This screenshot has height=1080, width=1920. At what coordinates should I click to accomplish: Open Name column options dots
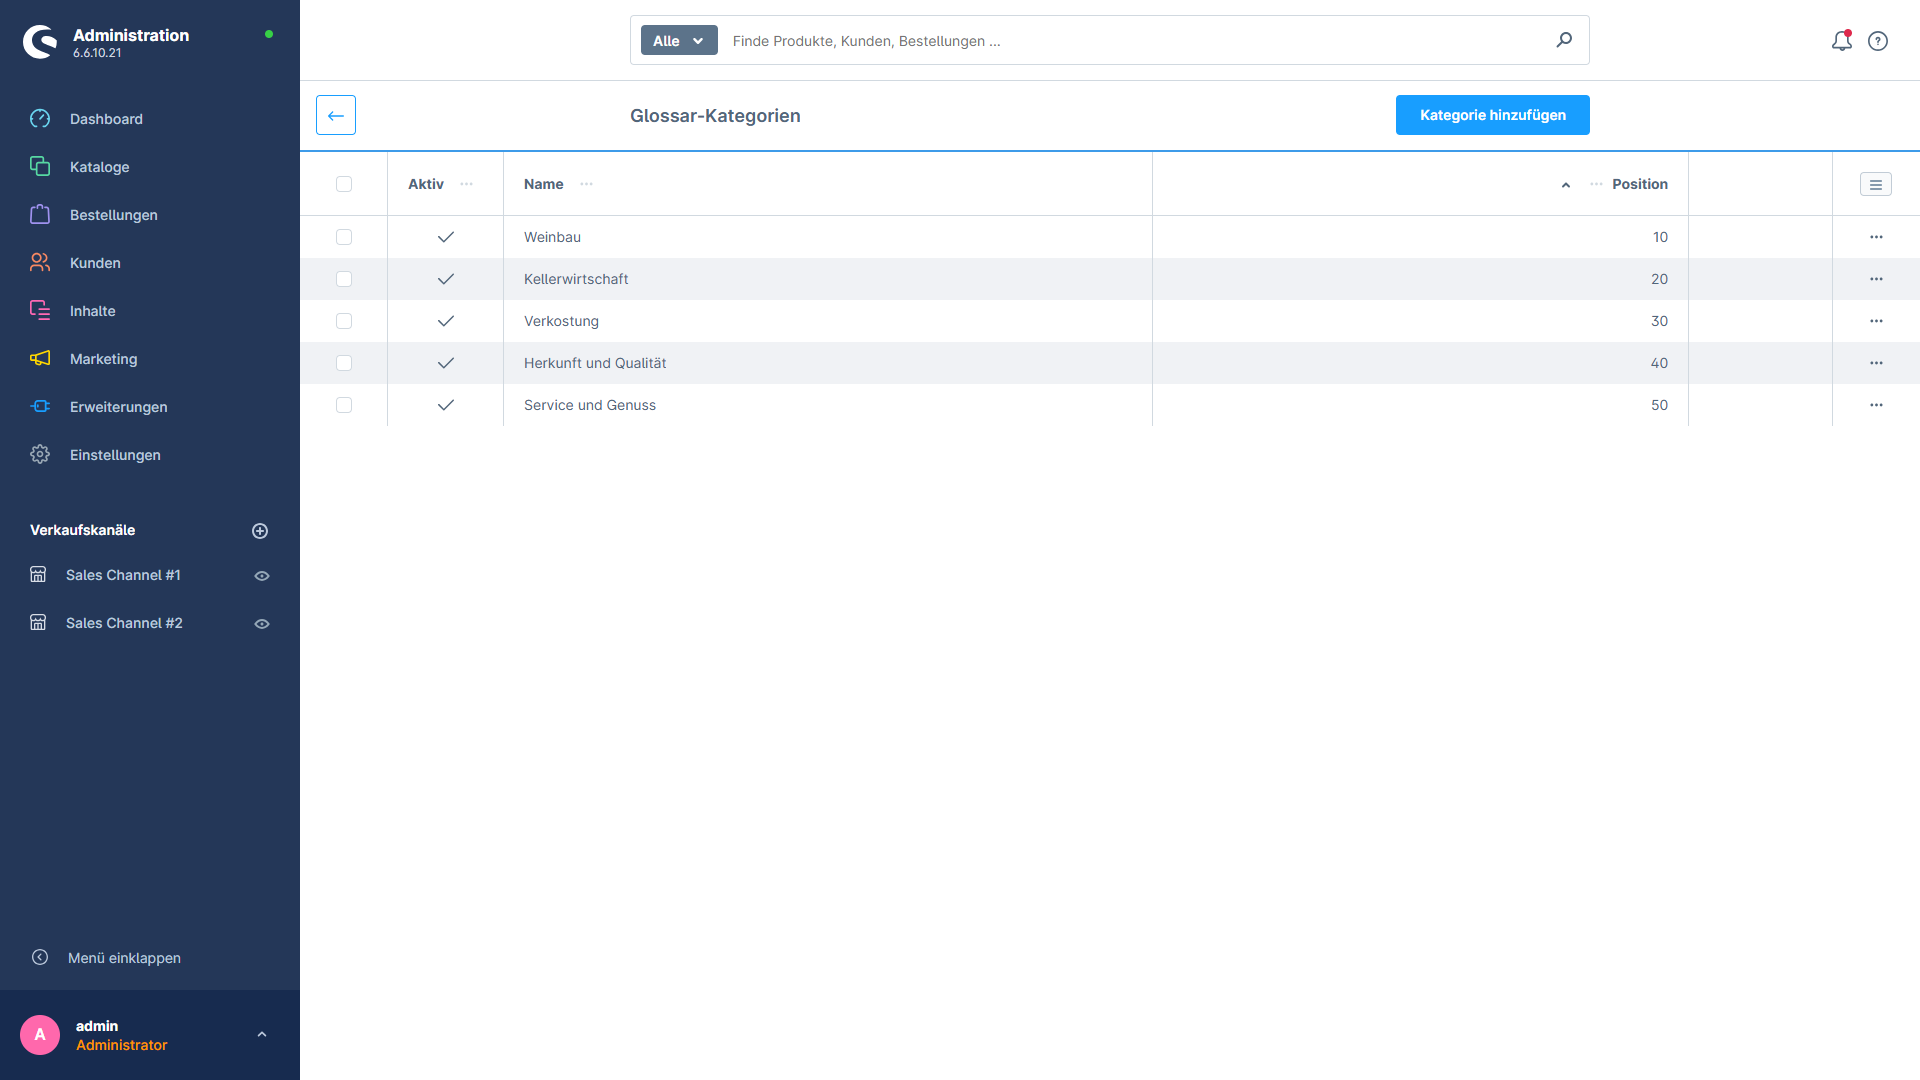586,184
